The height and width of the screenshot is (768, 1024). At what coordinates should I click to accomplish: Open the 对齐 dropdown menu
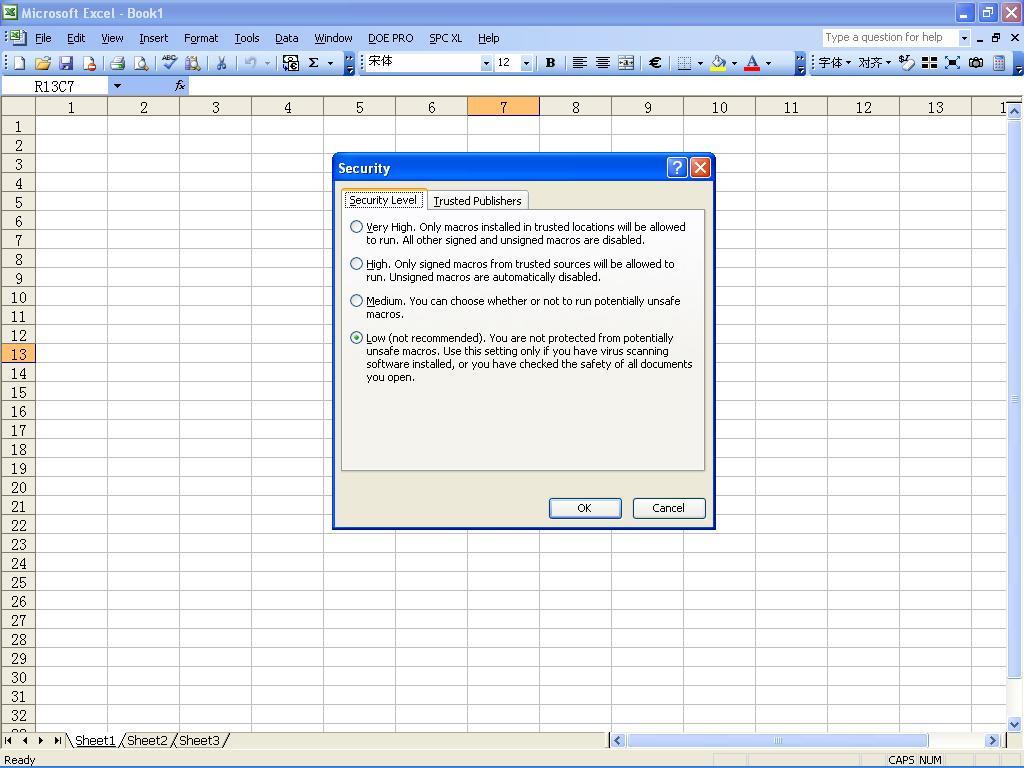point(874,63)
